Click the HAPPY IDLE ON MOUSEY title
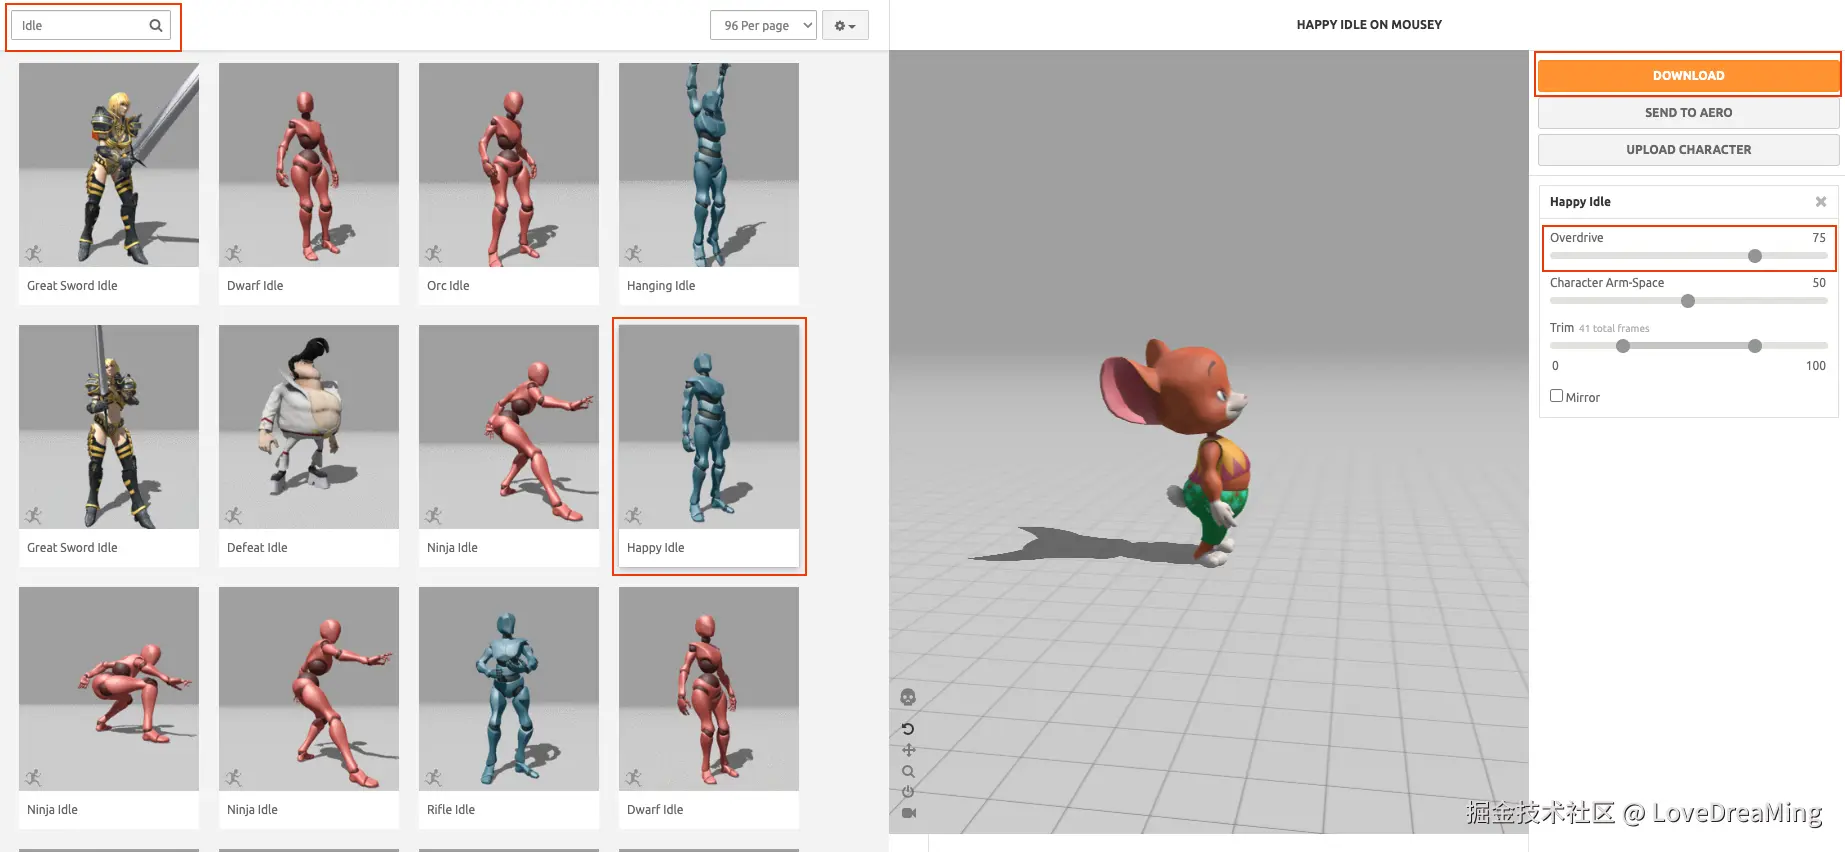The image size is (1845, 852). click(x=1369, y=25)
